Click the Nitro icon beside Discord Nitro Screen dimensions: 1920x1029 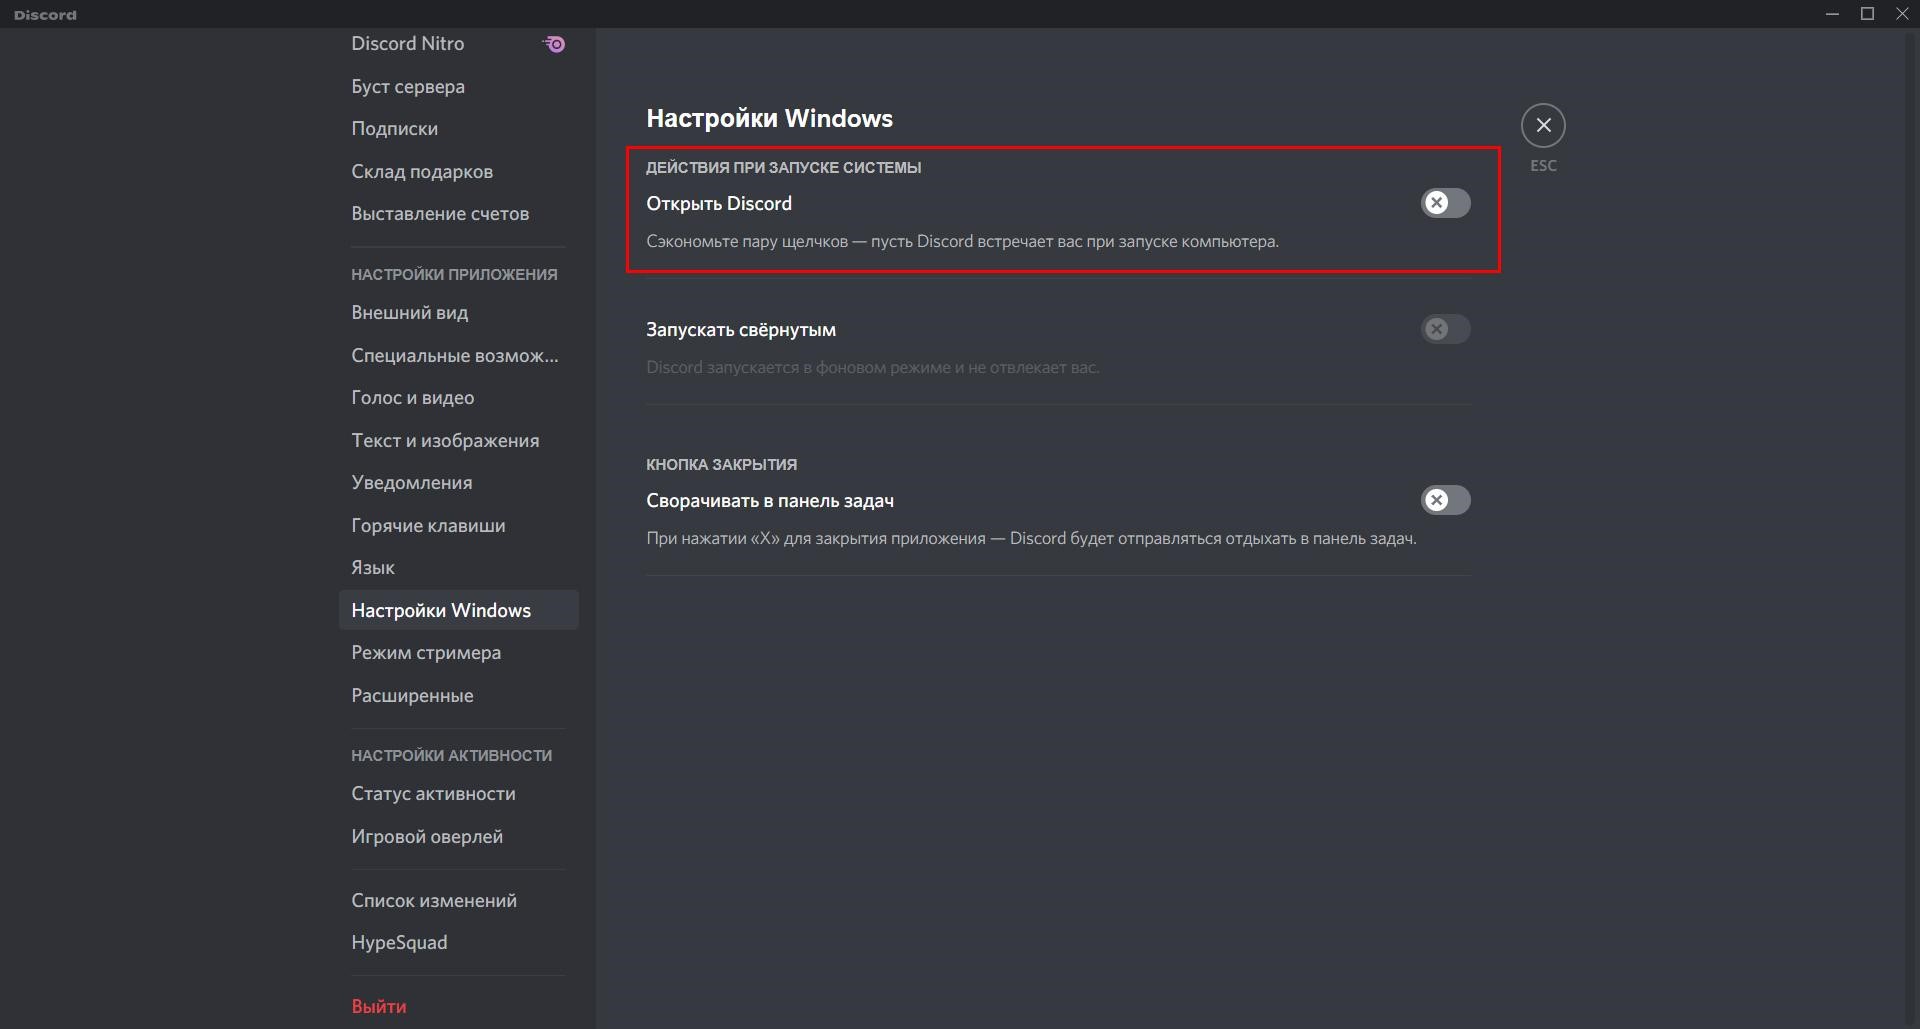[x=554, y=44]
